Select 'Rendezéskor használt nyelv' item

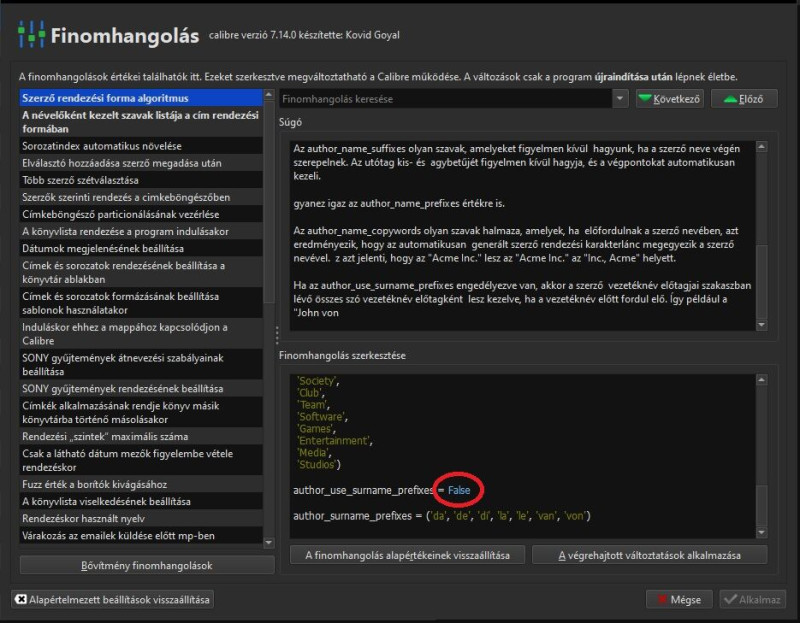point(141,518)
